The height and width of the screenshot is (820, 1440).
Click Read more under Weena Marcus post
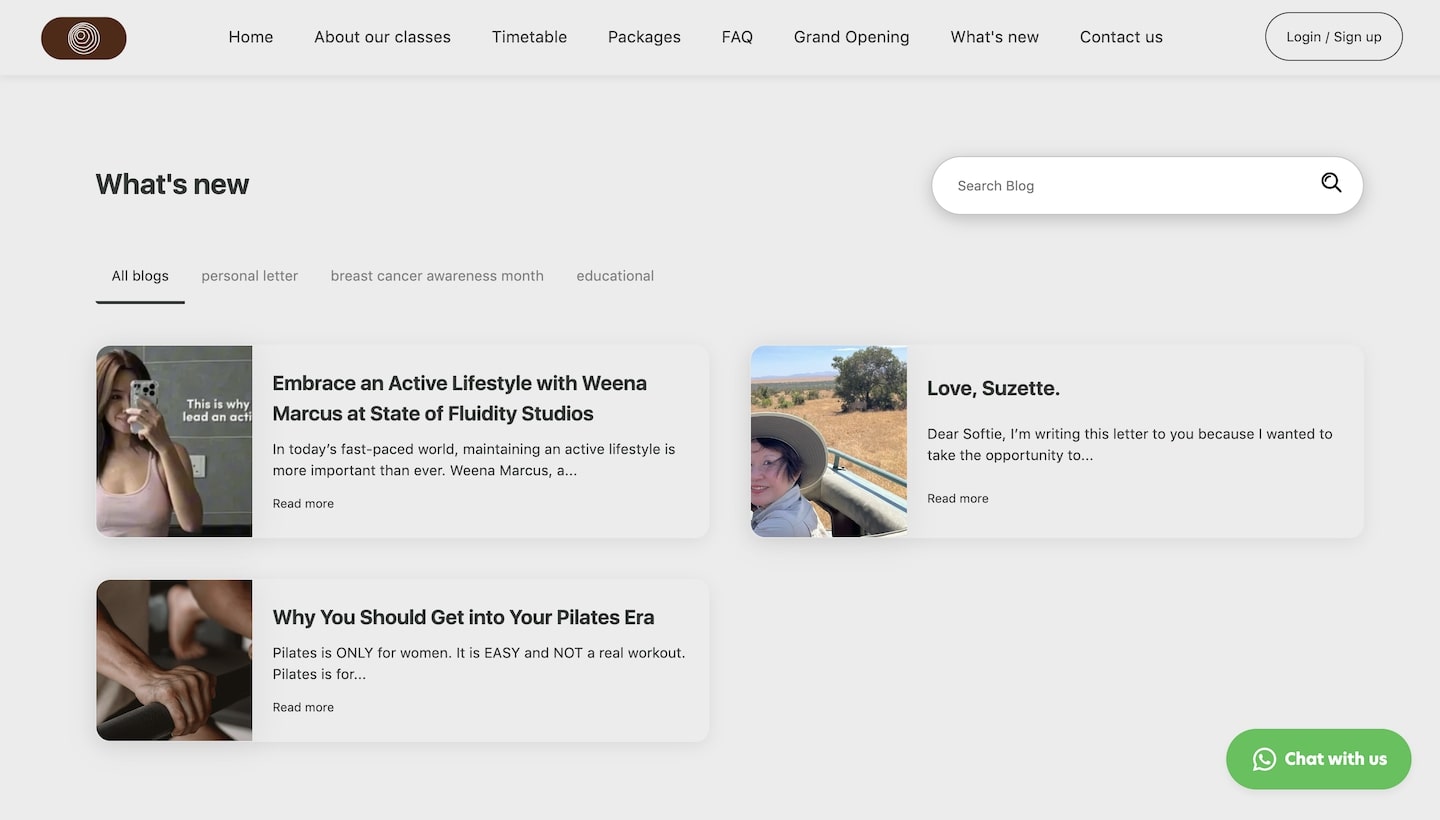coord(303,504)
